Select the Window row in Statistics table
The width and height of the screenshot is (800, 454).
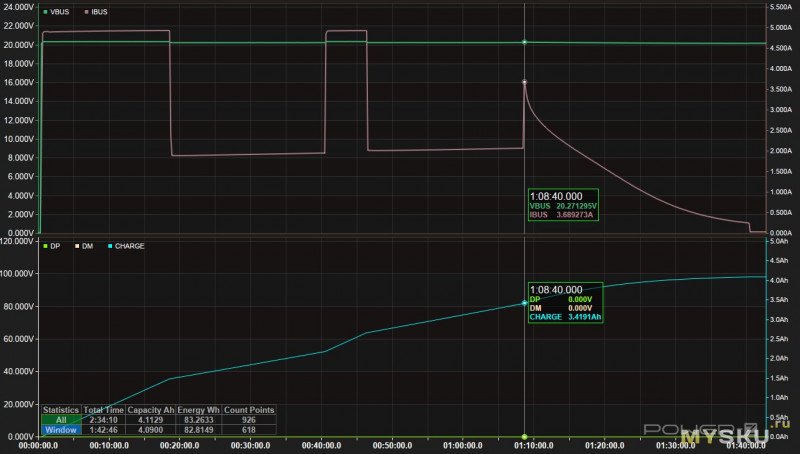pyautogui.click(x=60, y=430)
